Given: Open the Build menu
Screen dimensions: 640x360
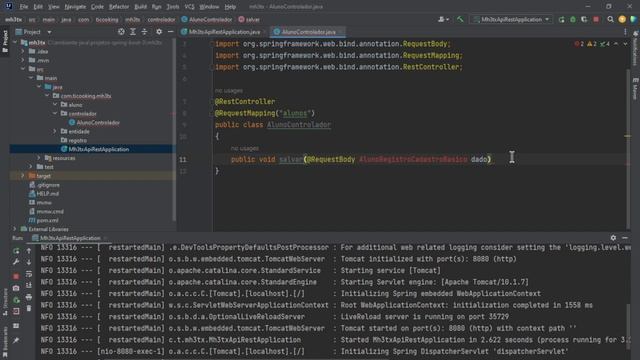Looking at the screenshot, I should 140,7.
